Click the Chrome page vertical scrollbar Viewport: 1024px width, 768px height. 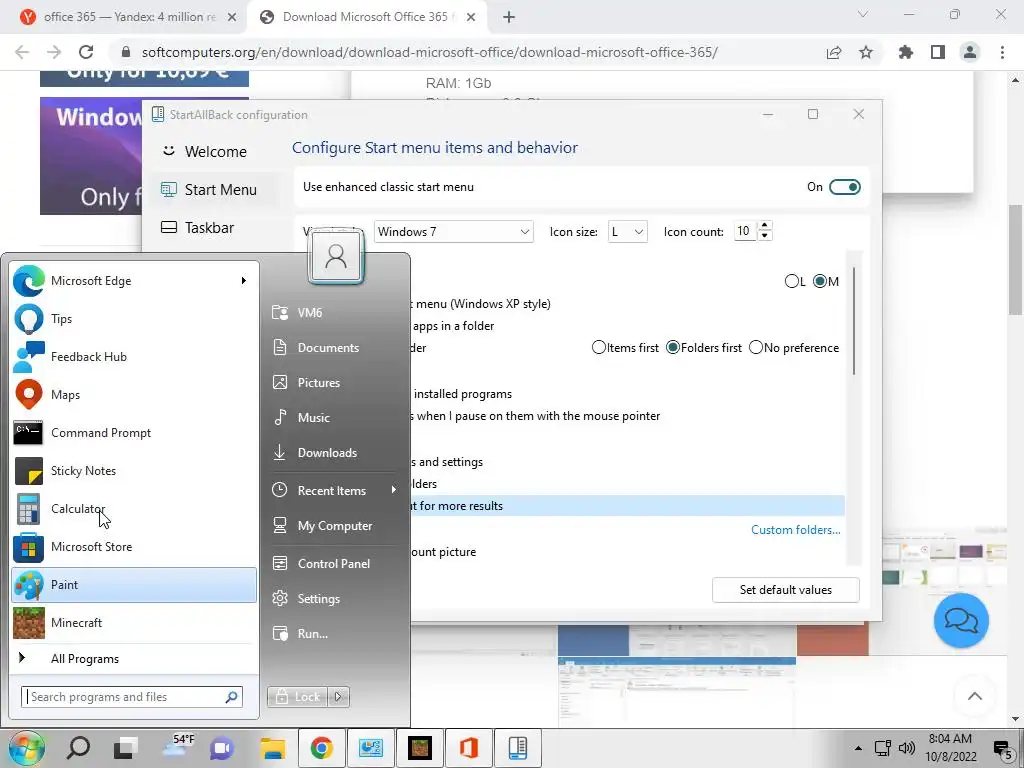click(1016, 260)
